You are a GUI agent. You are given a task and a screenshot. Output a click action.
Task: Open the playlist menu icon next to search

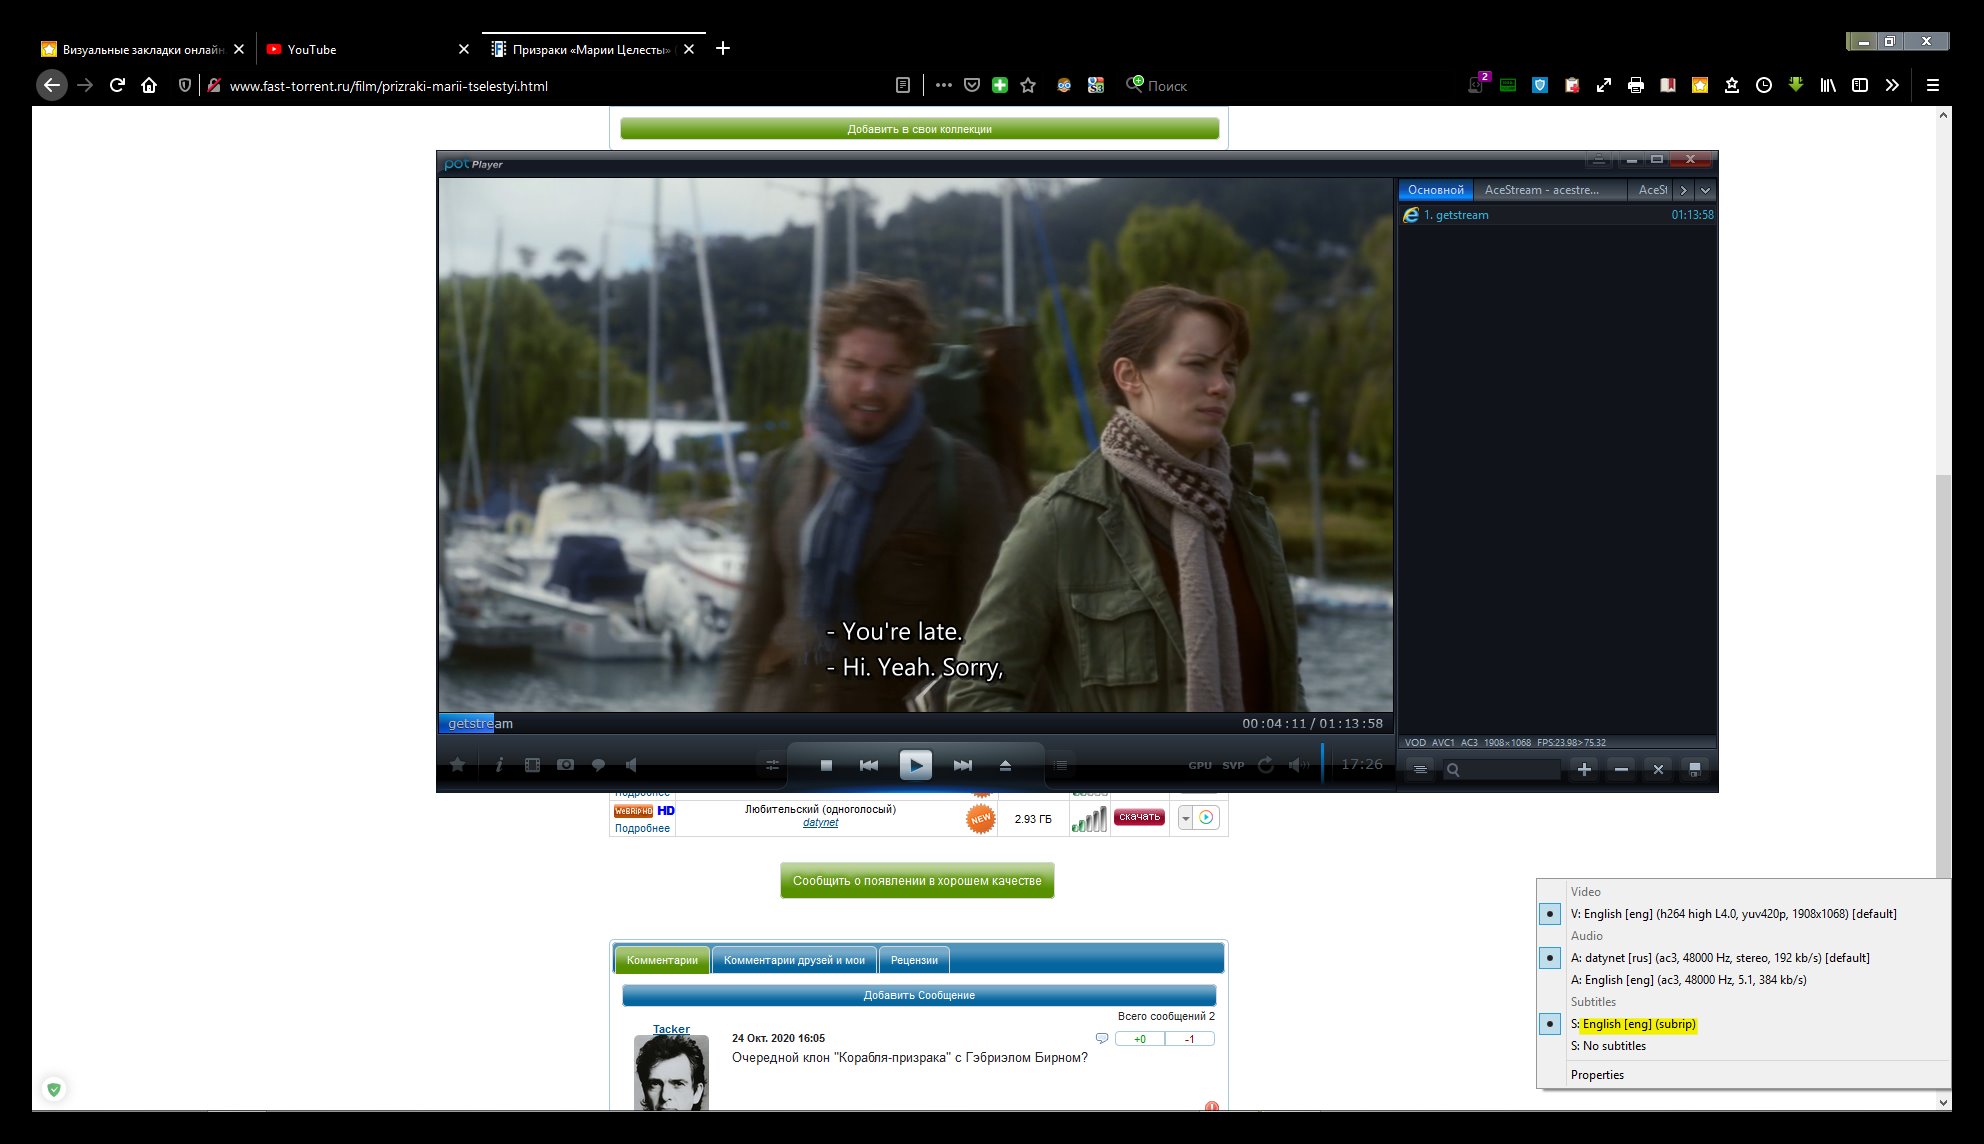[x=1419, y=769]
